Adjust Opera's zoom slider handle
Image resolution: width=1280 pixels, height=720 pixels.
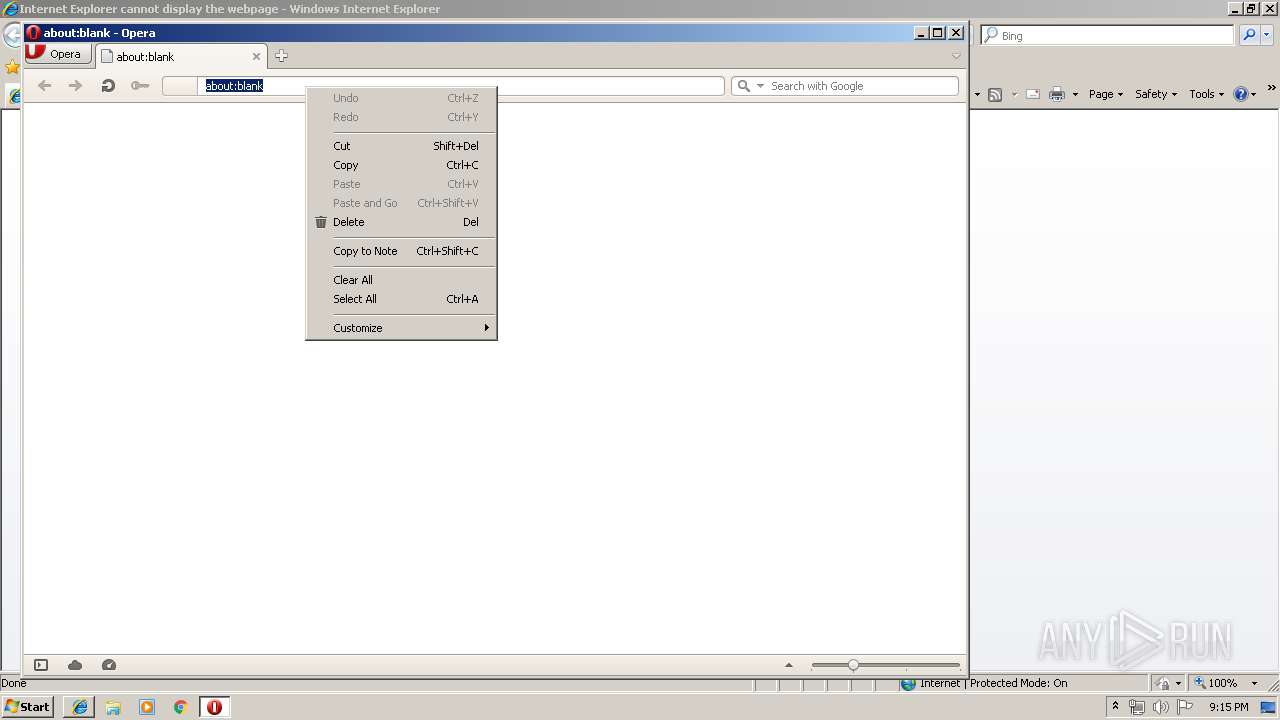point(853,665)
